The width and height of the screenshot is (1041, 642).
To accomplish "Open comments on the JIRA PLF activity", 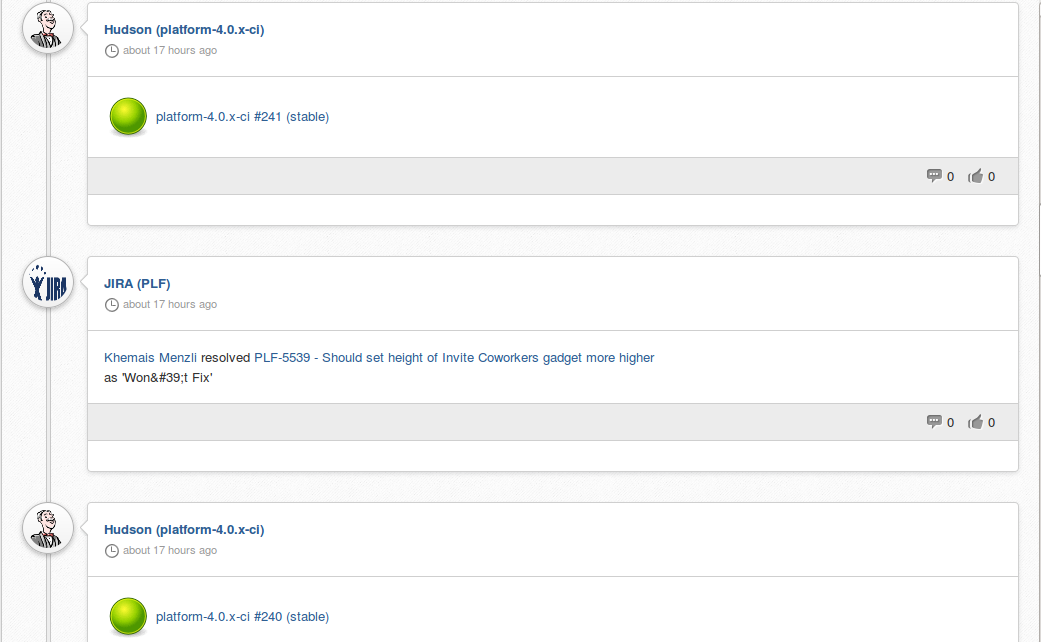I will pos(940,422).
